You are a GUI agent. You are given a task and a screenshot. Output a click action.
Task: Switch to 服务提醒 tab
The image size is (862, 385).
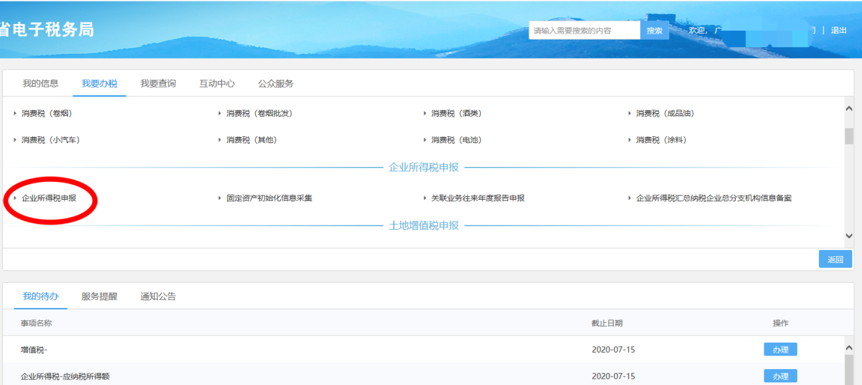coord(100,296)
